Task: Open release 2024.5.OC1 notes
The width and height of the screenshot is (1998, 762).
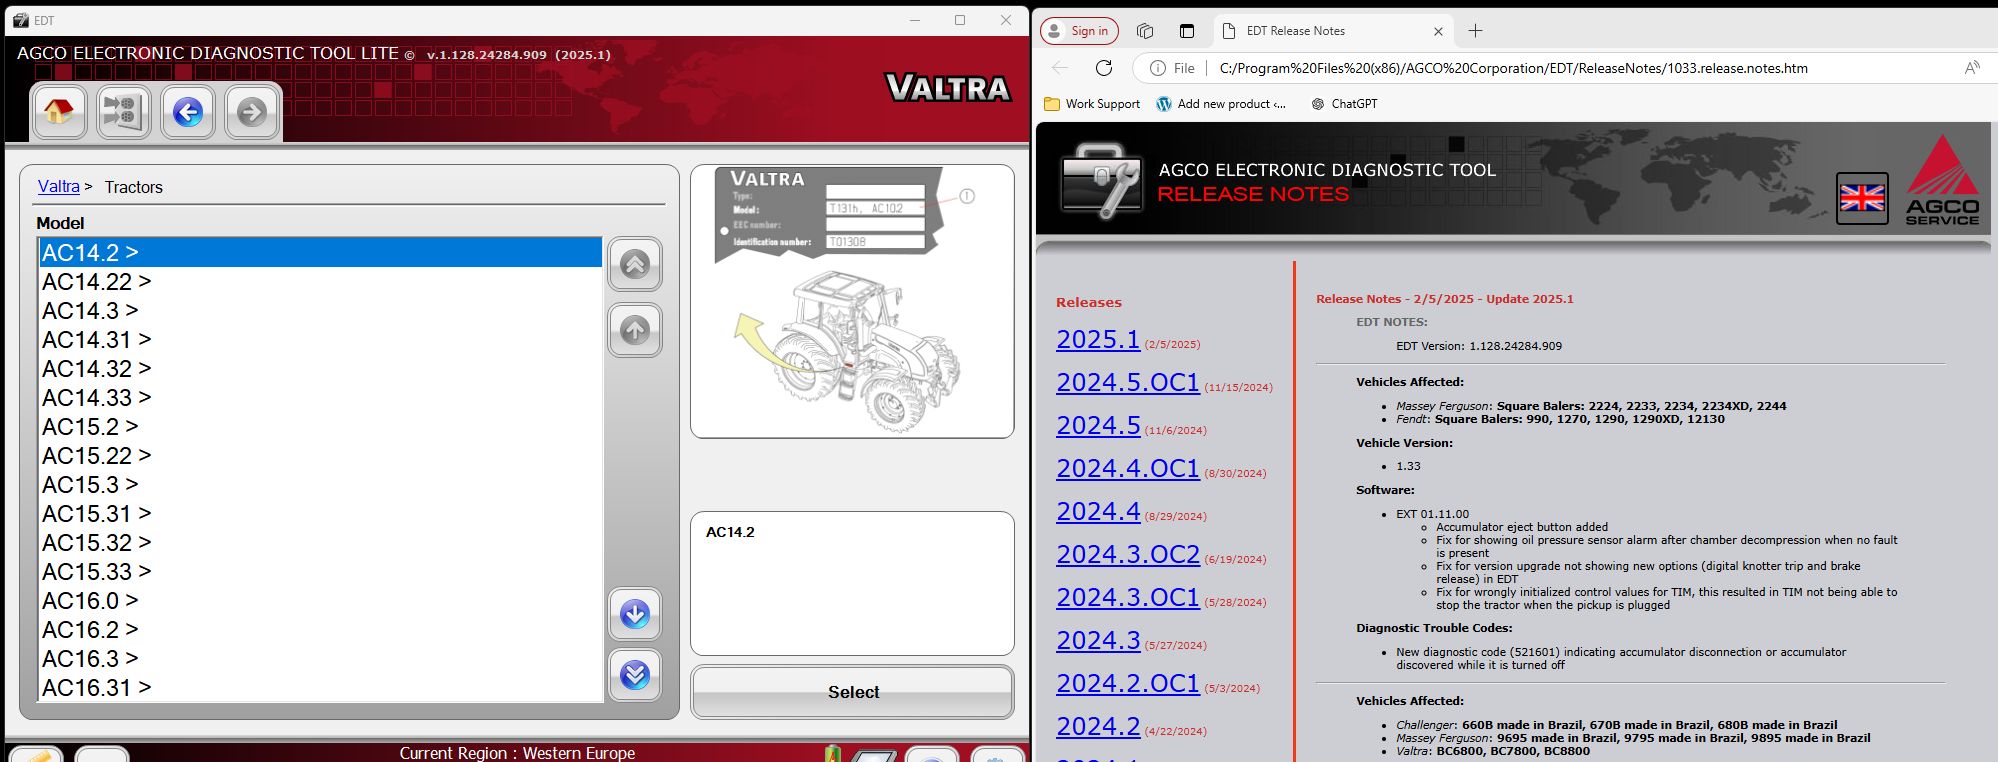Action: (1128, 382)
